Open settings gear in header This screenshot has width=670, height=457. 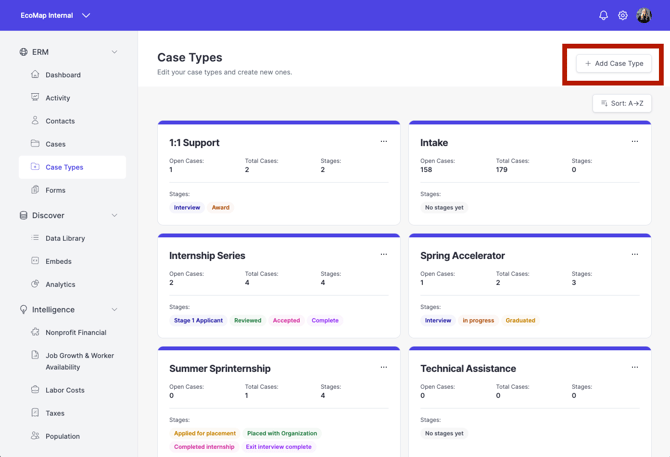point(623,15)
